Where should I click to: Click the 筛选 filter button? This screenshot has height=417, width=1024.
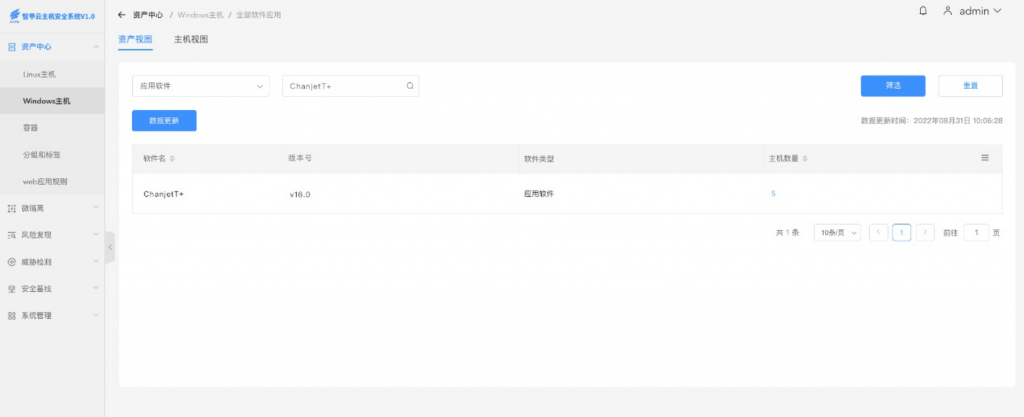click(892, 86)
